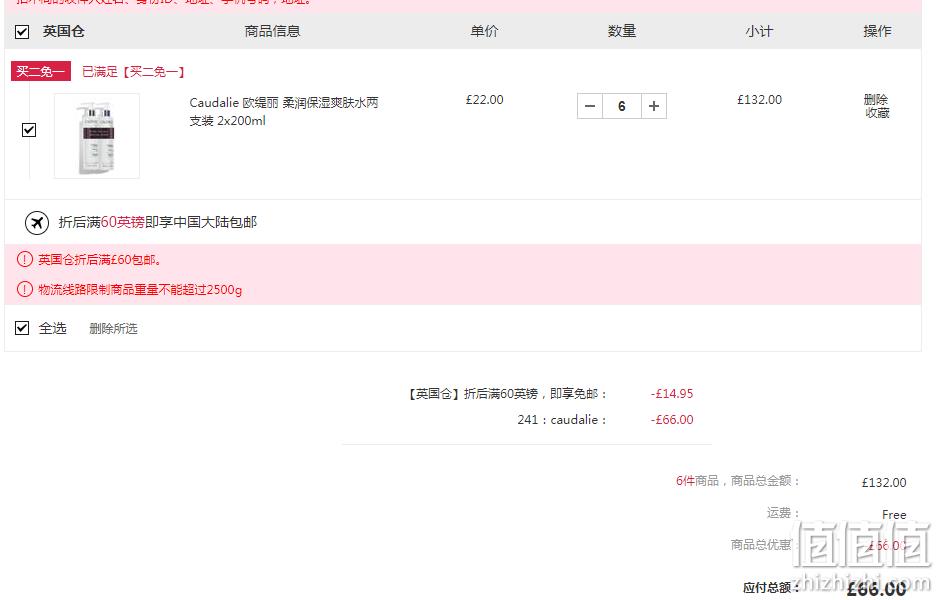
Task: Click the 6件商品，商品总金额 label
Action: pos(738,481)
